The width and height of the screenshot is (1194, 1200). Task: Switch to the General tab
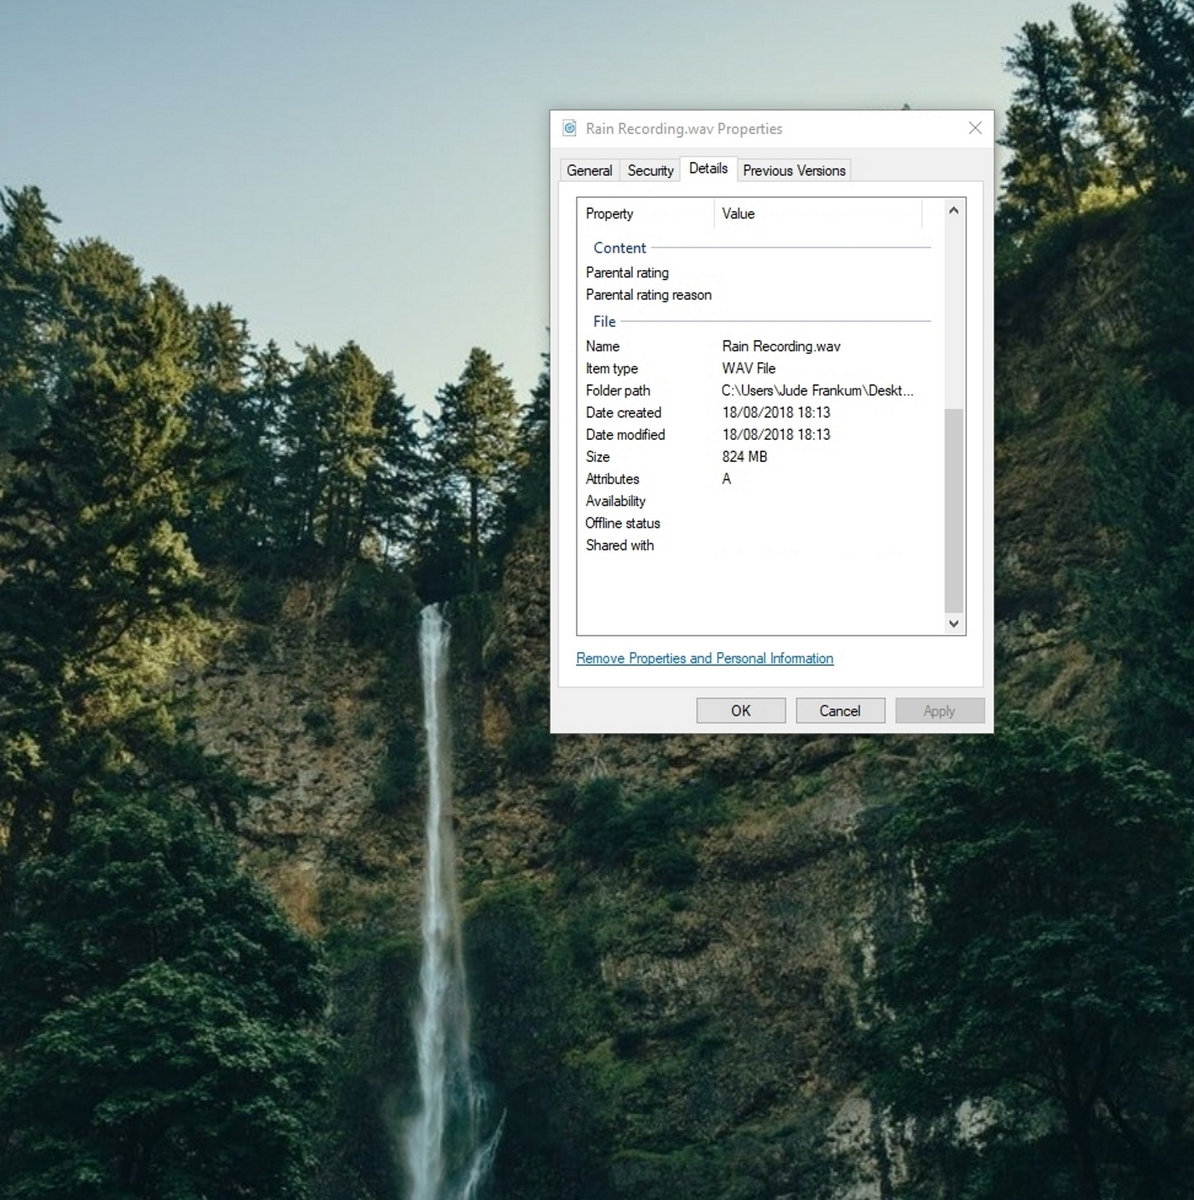point(589,171)
